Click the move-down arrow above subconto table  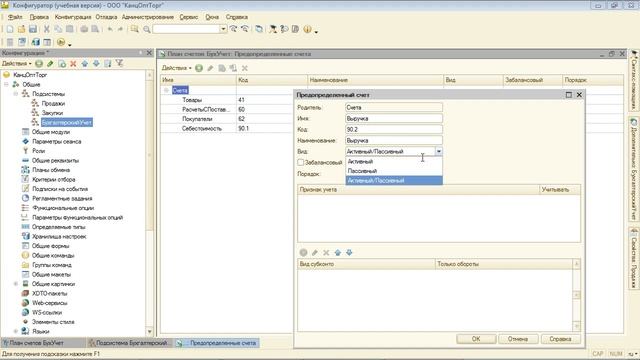tap(349, 253)
